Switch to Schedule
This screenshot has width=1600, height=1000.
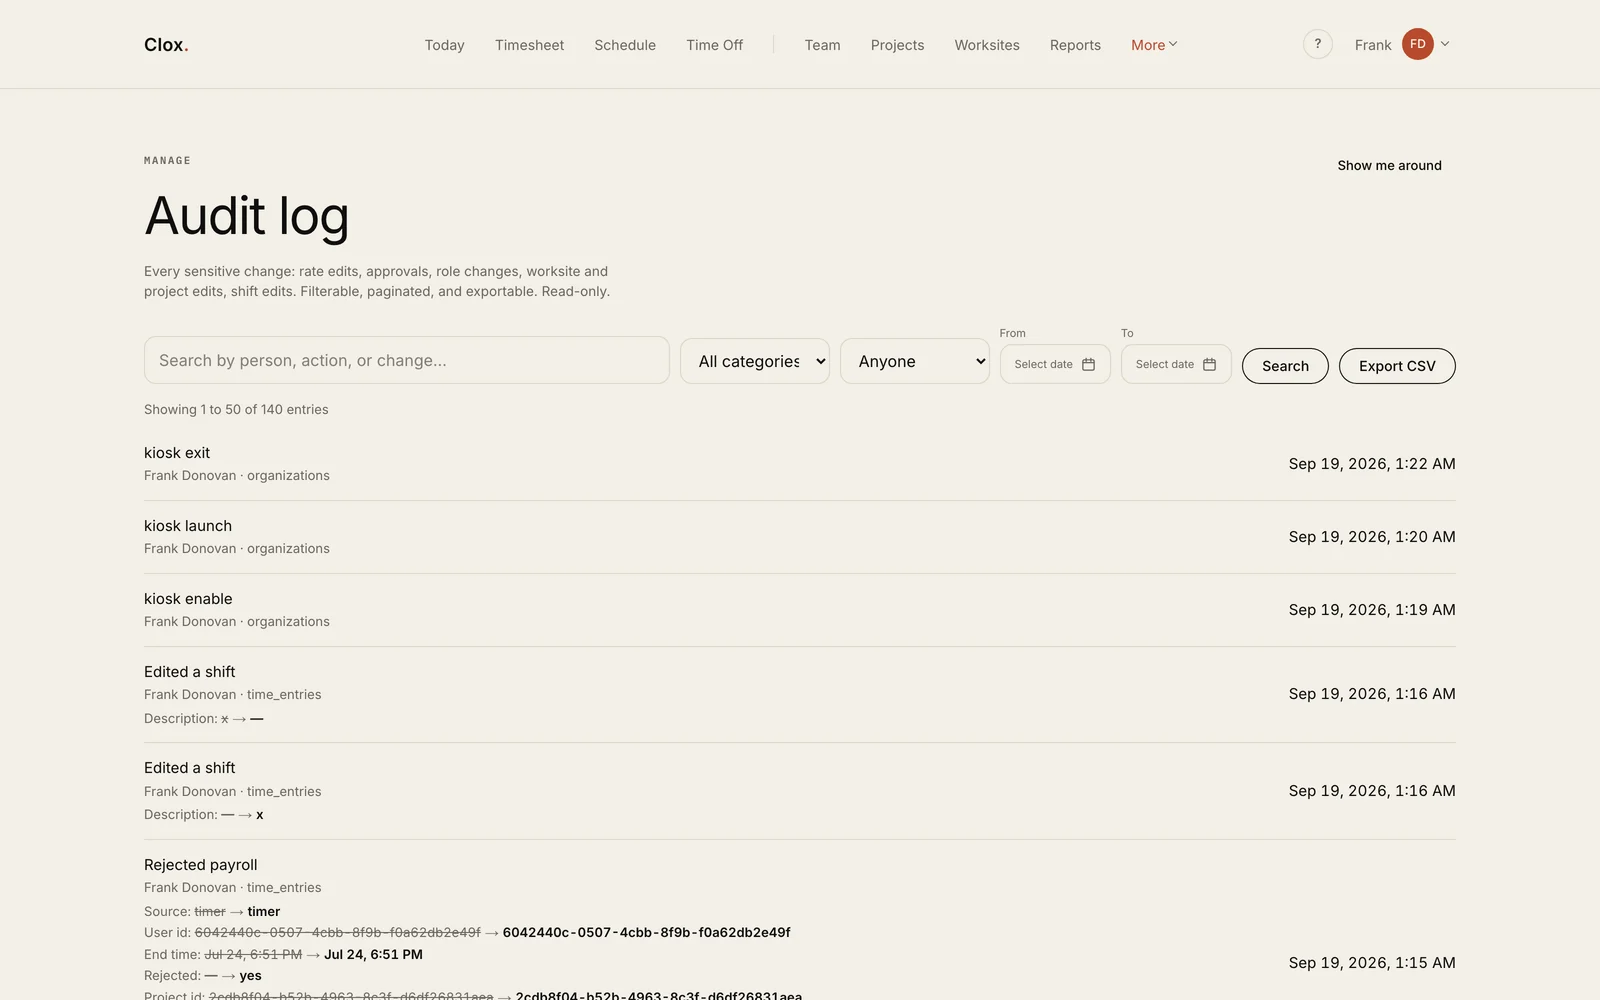(625, 45)
